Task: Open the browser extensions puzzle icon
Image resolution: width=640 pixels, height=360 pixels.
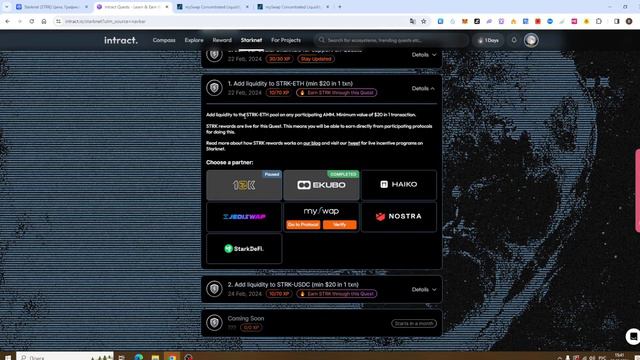Action: [599, 21]
